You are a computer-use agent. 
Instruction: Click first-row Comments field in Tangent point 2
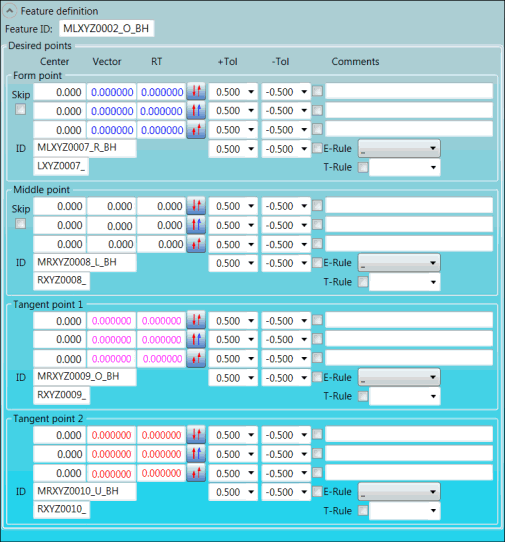point(409,434)
